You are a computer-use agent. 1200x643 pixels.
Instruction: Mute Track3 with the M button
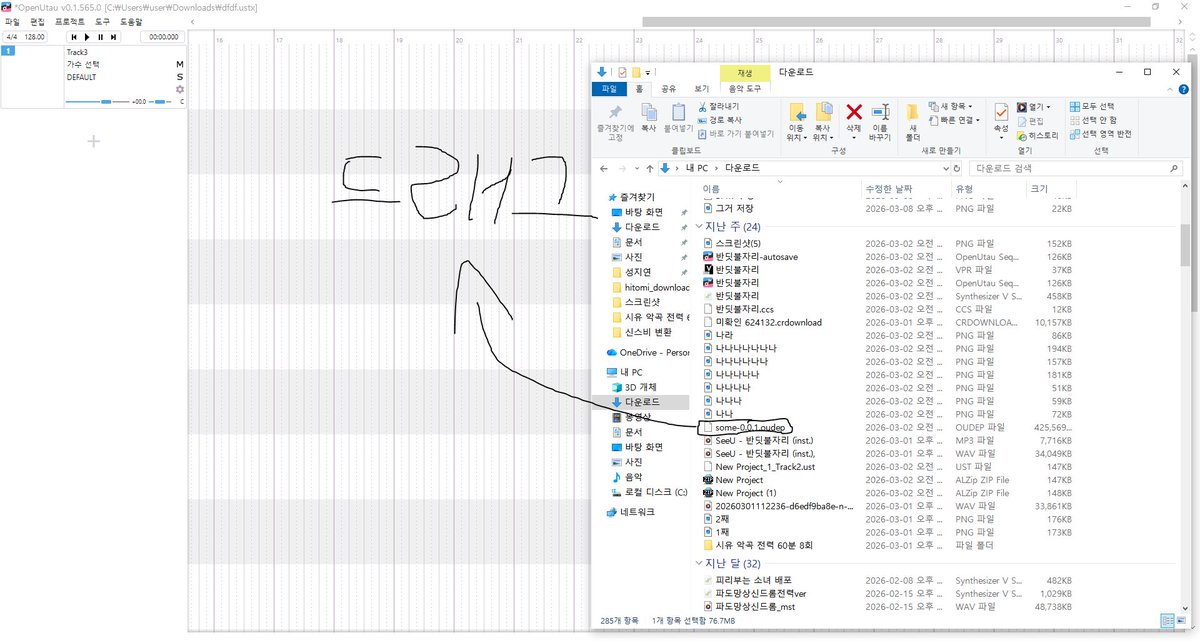[180, 64]
